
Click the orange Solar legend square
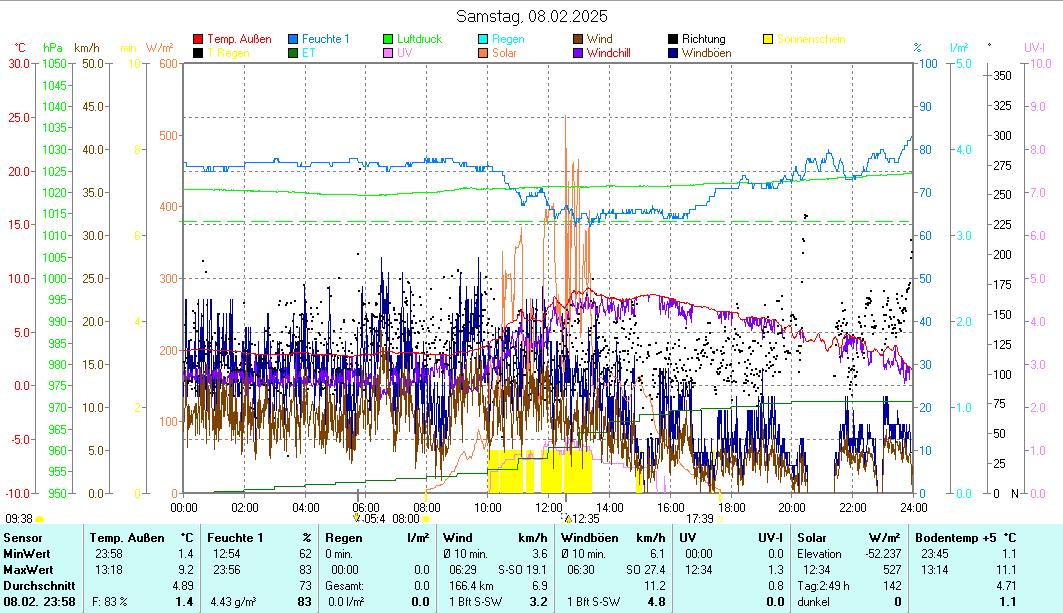pos(483,53)
